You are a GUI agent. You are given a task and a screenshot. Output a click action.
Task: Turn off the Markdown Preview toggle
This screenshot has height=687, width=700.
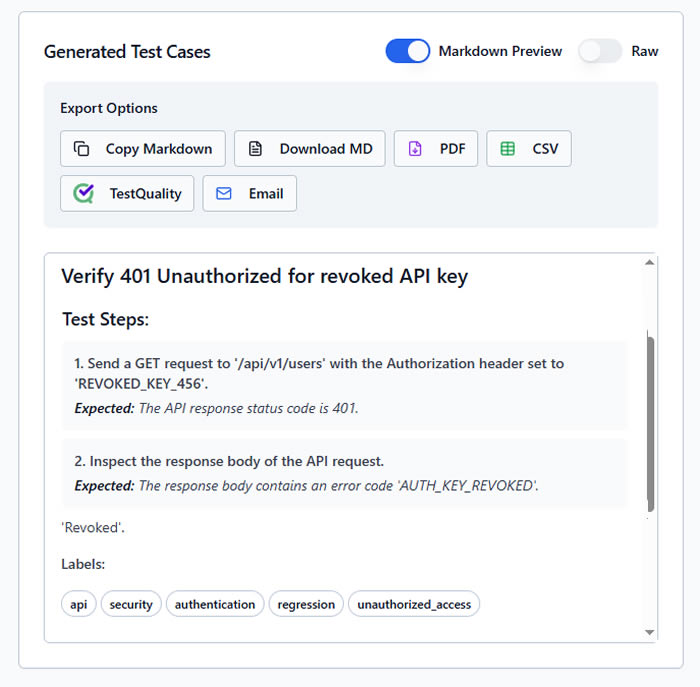click(x=408, y=51)
